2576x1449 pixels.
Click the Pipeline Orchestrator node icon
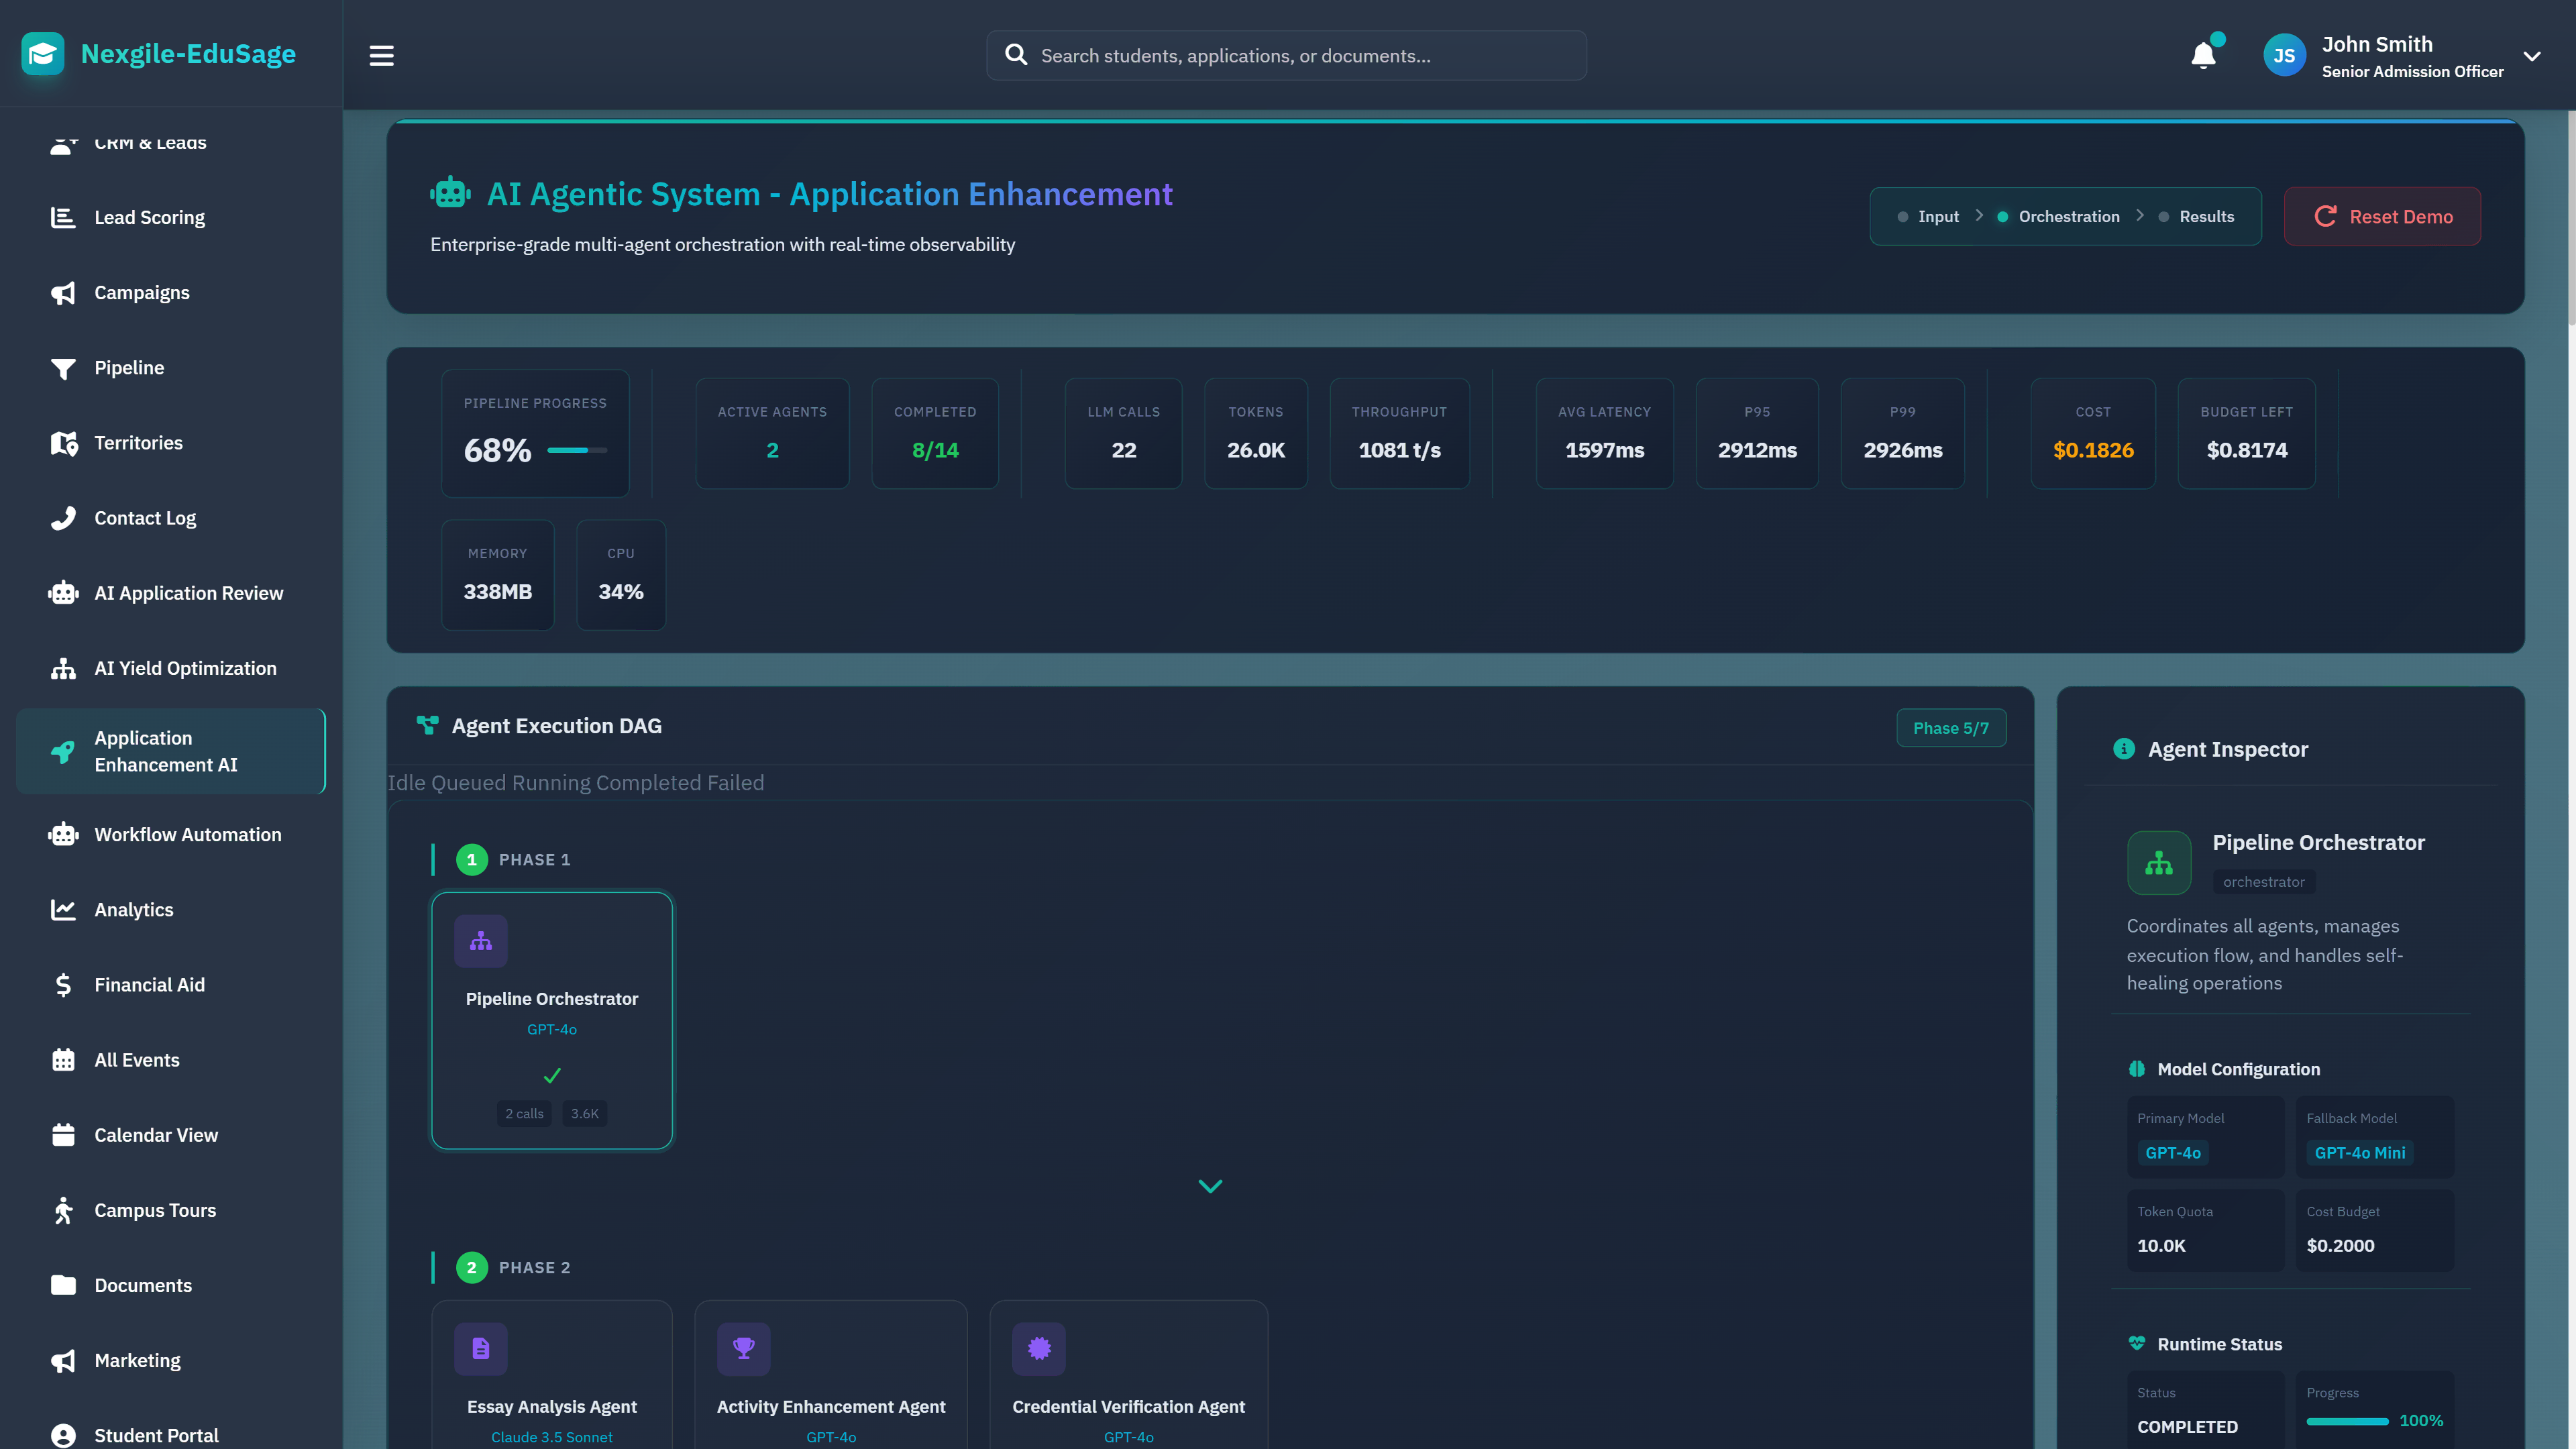pos(481,940)
